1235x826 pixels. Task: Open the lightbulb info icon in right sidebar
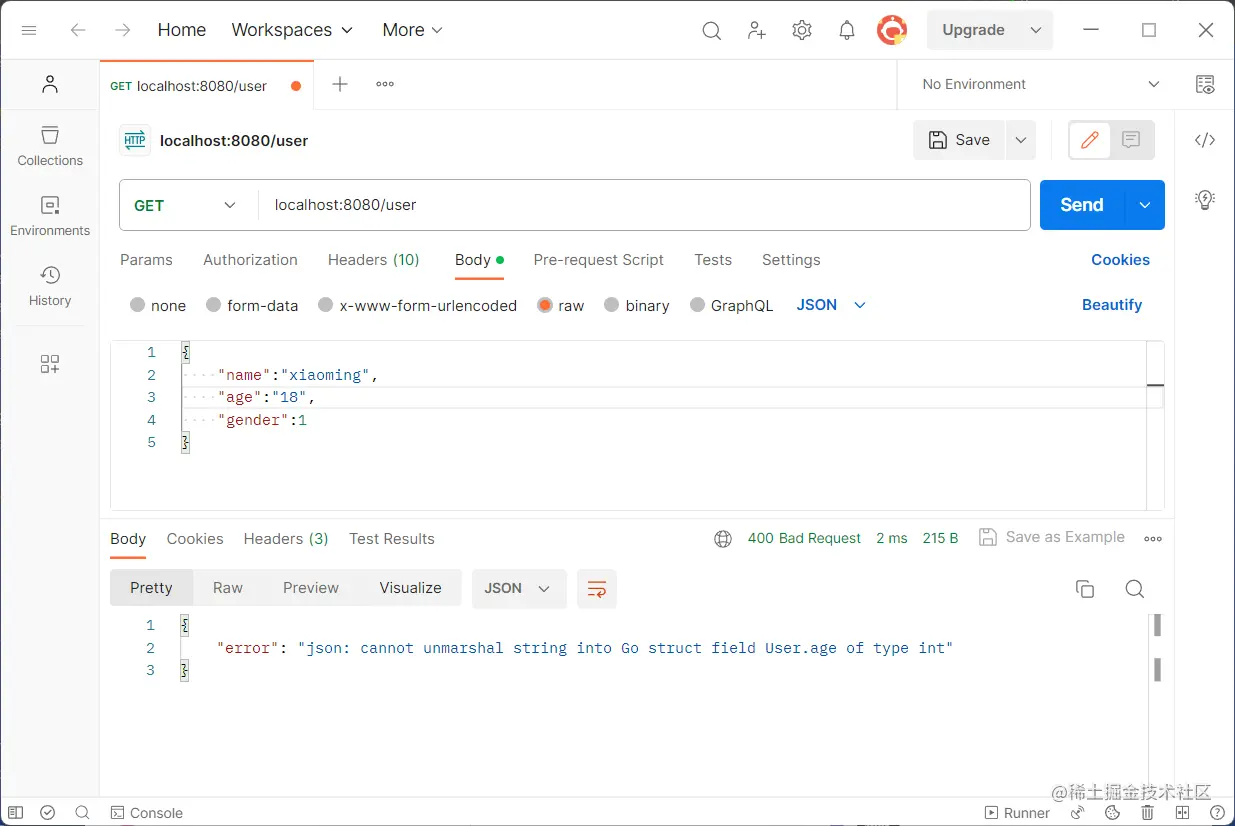(x=1205, y=199)
